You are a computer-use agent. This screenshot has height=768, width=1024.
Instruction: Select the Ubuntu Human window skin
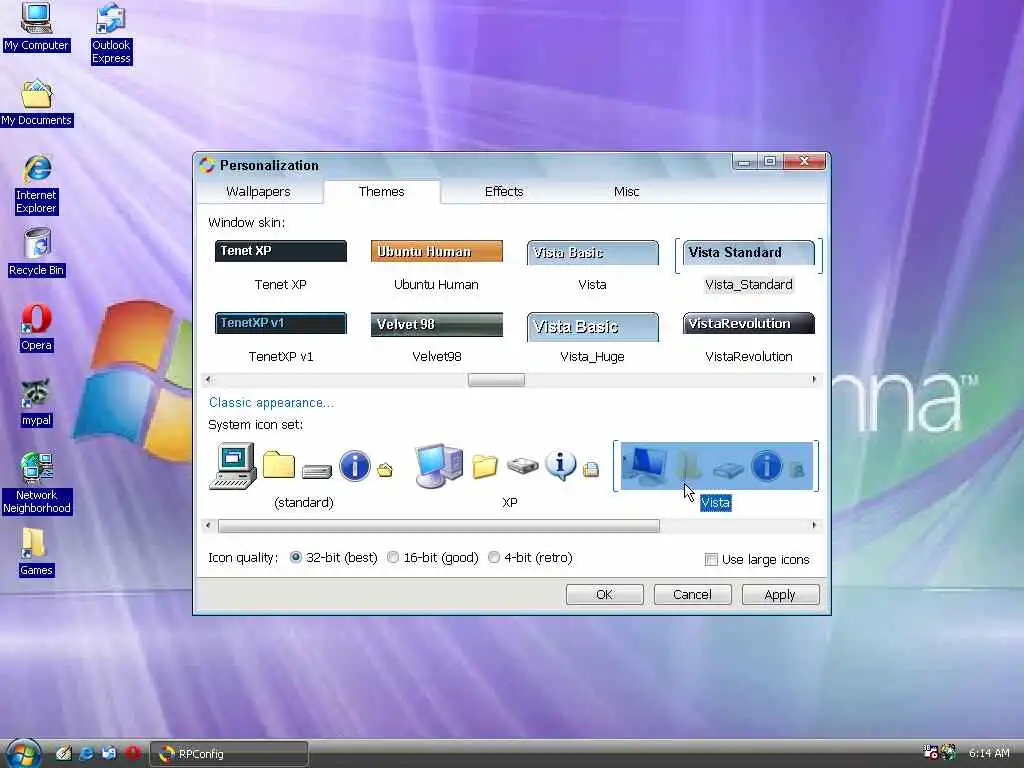[x=436, y=266]
